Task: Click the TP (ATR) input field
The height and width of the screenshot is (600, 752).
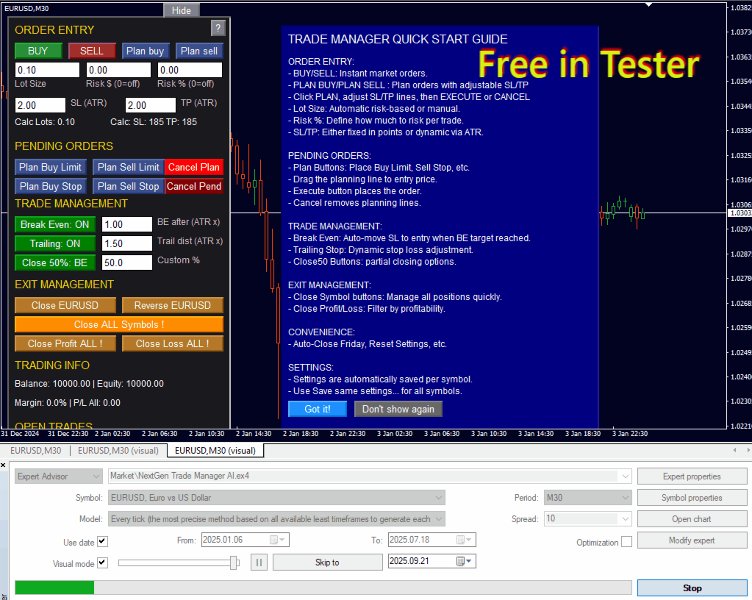Action: pyautogui.click(x=151, y=105)
